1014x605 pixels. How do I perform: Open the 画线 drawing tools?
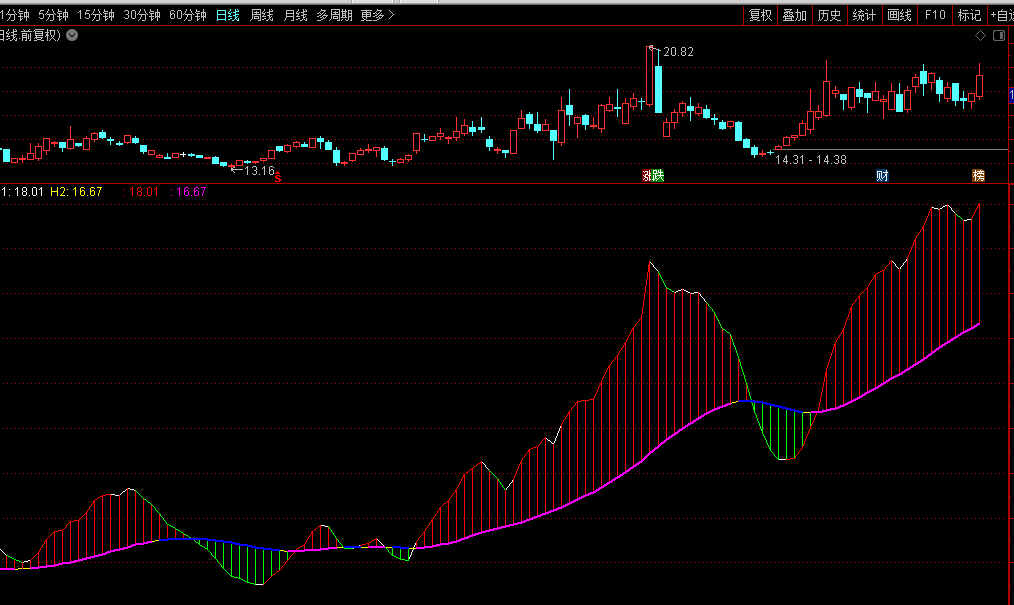(900, 15)
